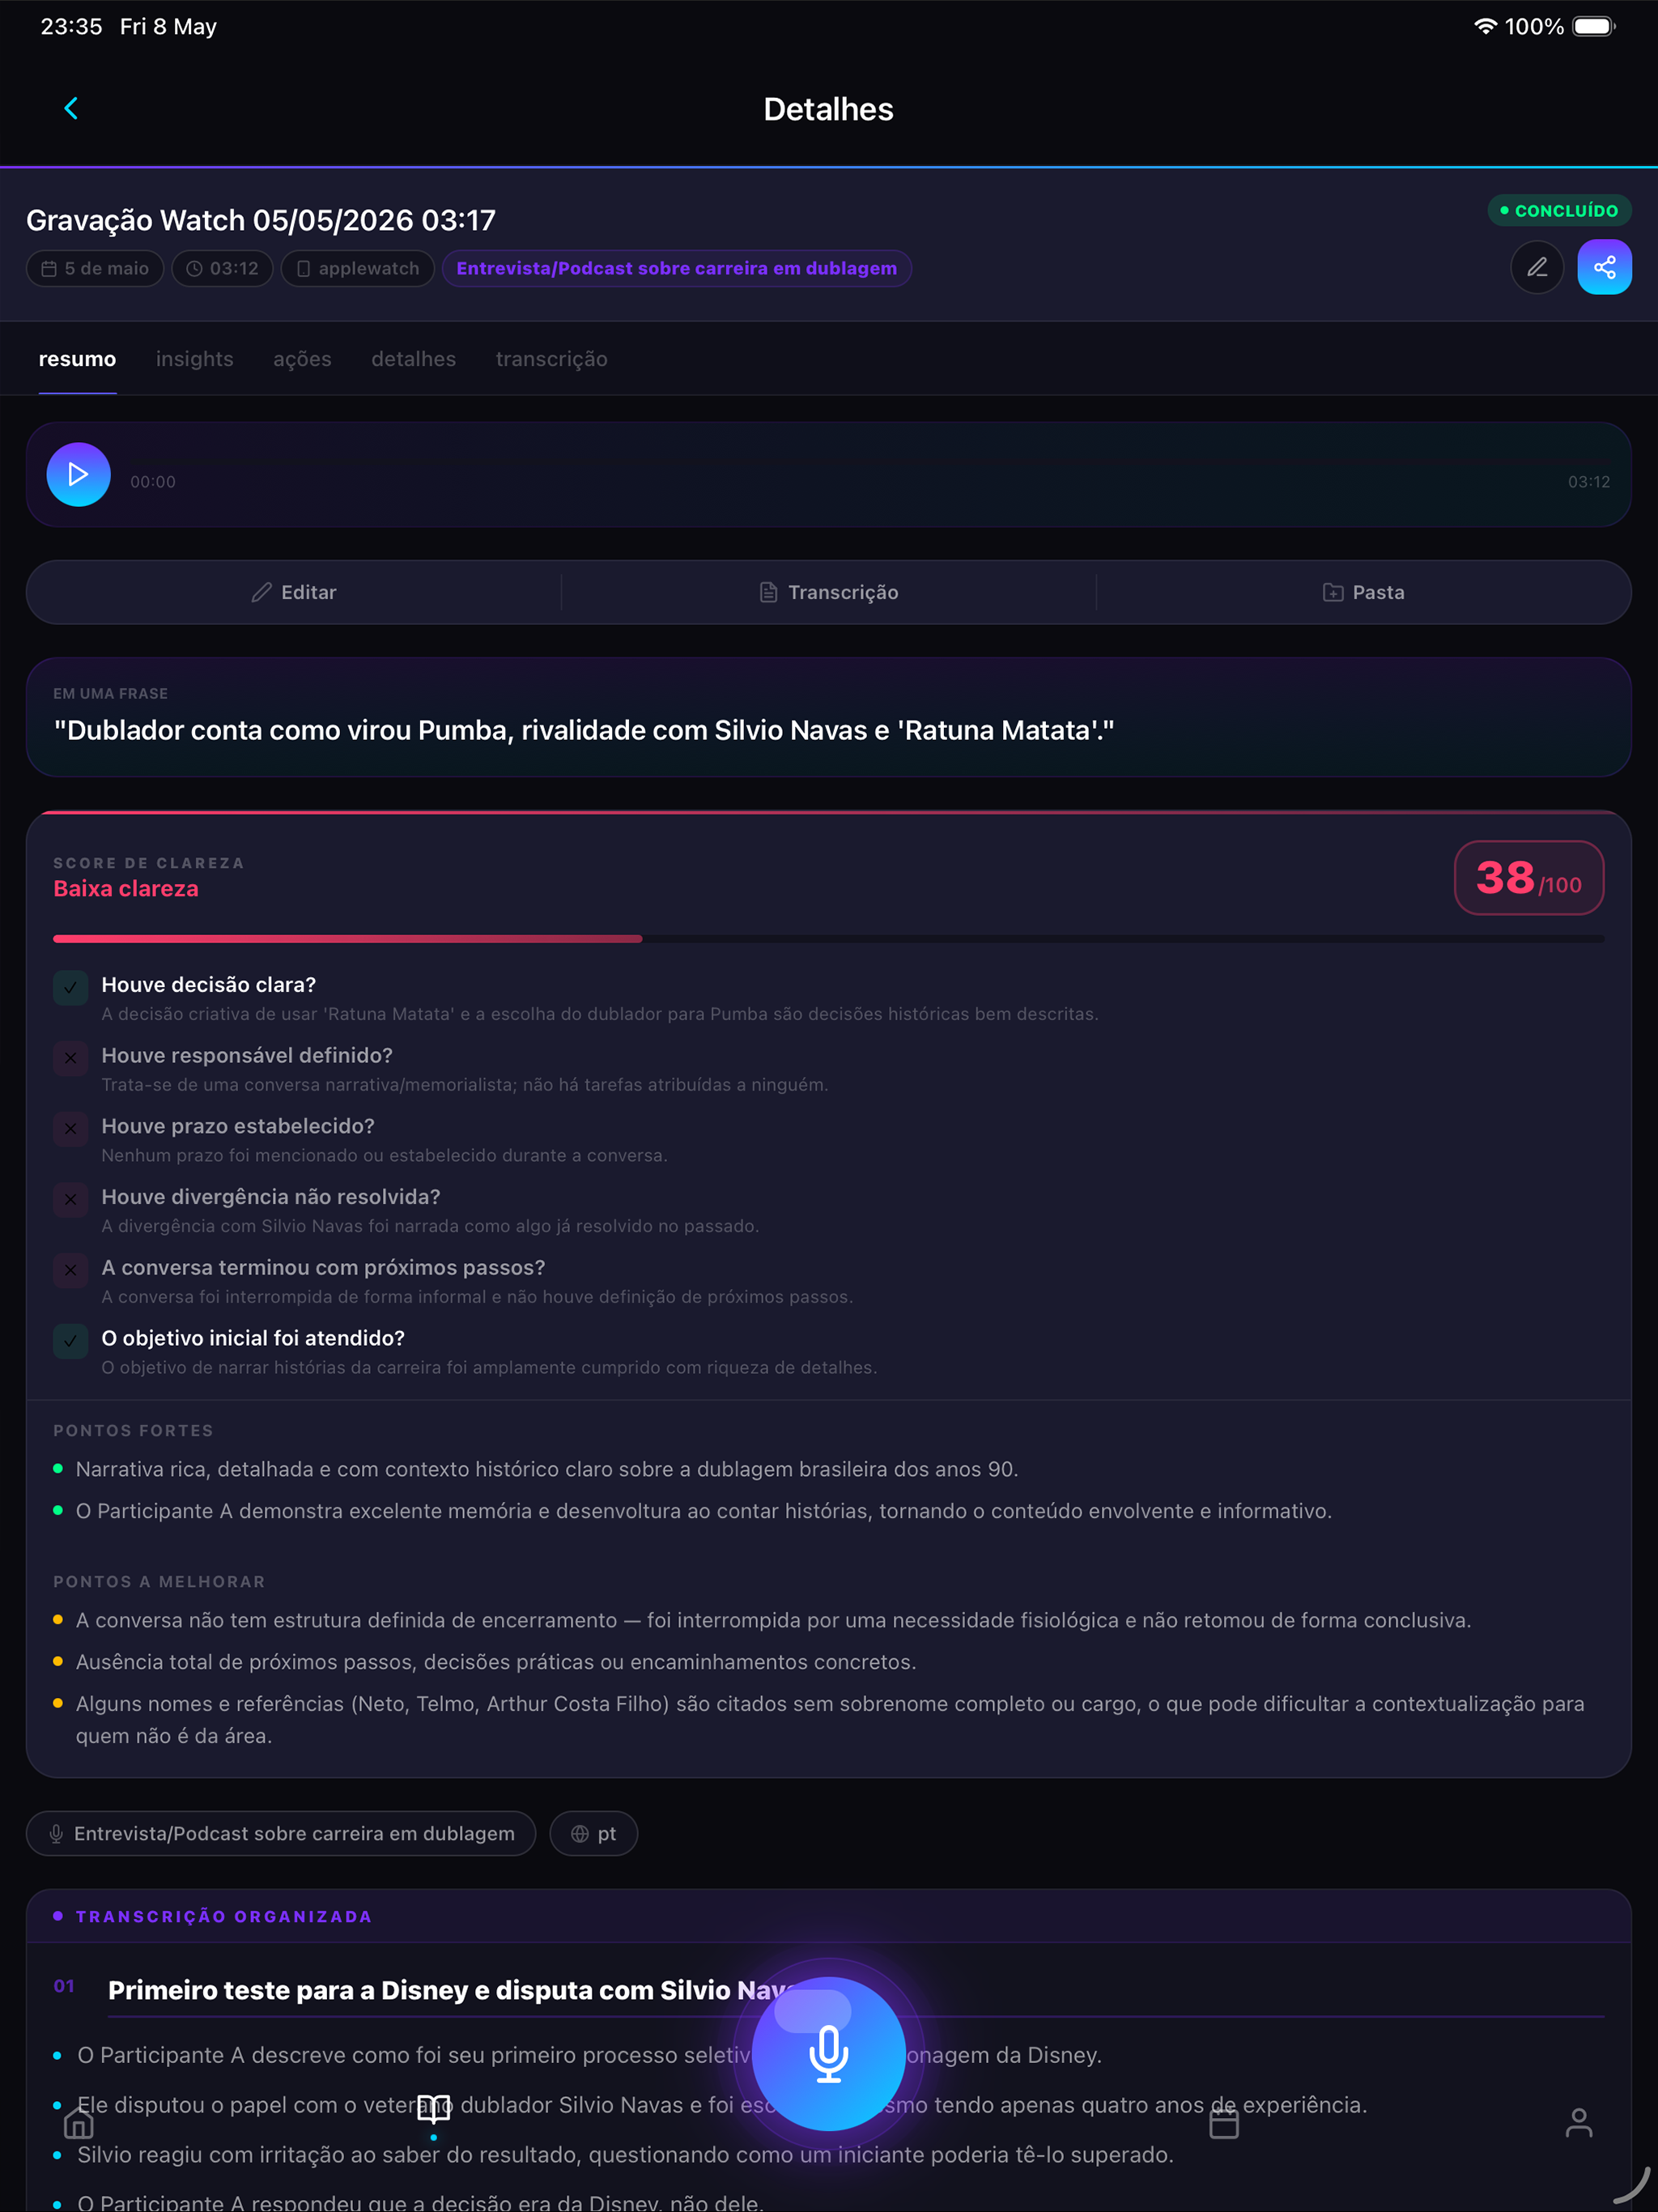
Task: Open the share button
Action: [x=1604, y=267]
